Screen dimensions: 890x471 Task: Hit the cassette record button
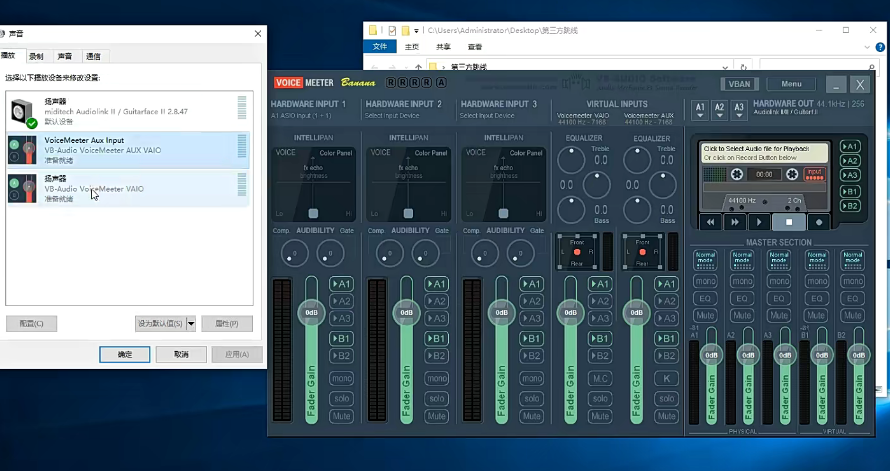[818, 222]
